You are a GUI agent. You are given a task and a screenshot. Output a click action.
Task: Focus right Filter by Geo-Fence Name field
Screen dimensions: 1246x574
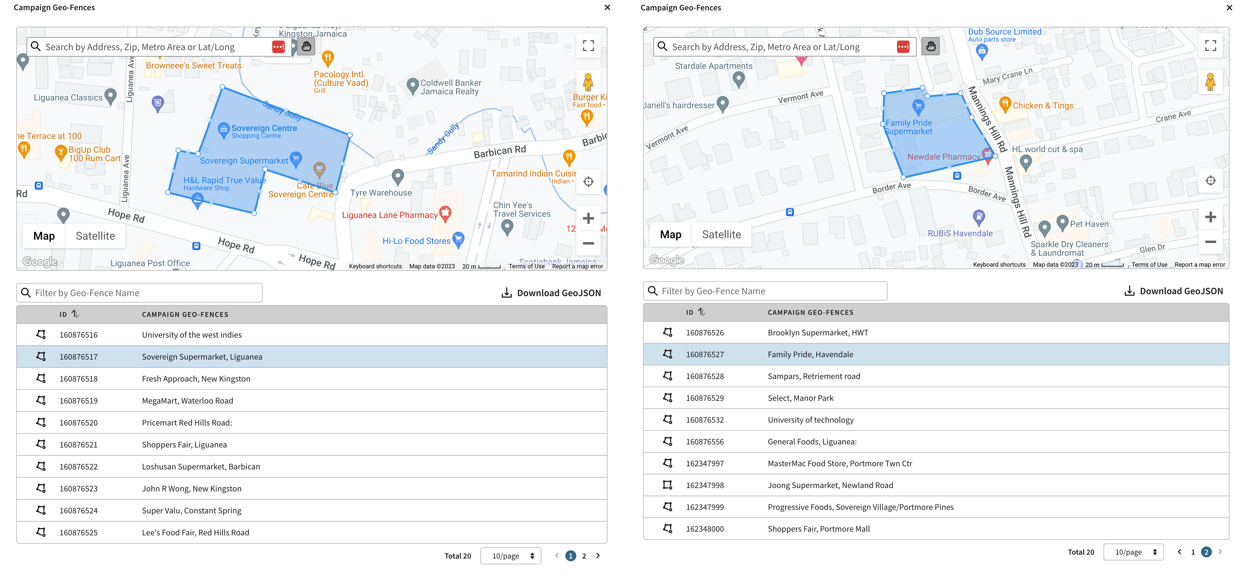(x=765, y=291)
